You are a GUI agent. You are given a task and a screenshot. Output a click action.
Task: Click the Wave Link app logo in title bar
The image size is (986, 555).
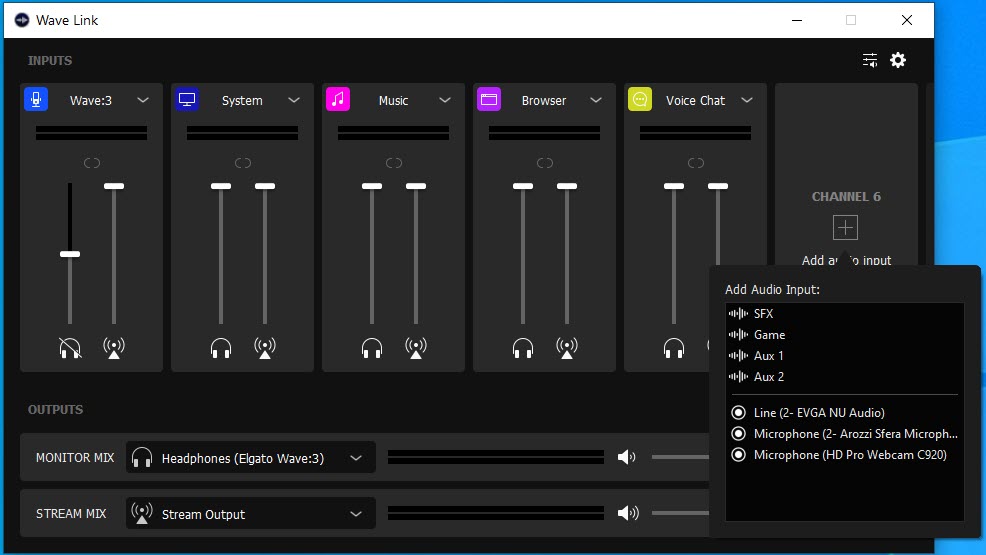(21, 20)
